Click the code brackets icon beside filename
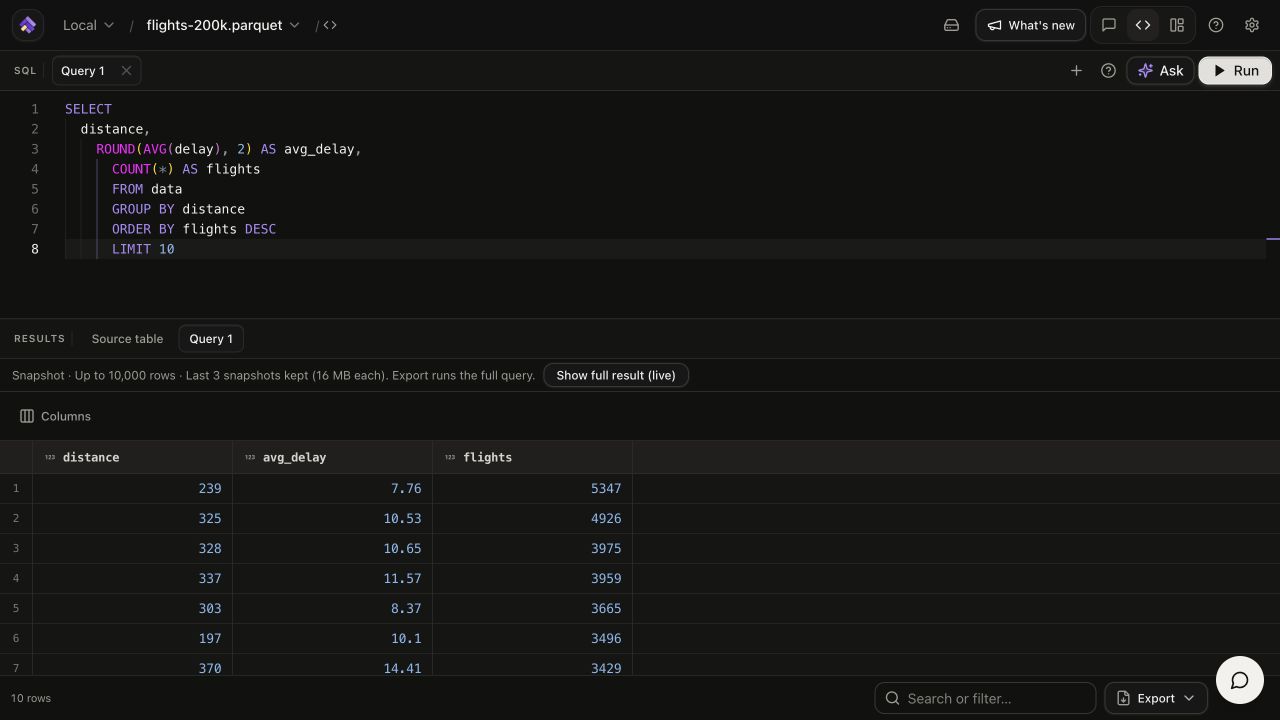The height and width of the screenshot is (720, 1280). (330, 25)
